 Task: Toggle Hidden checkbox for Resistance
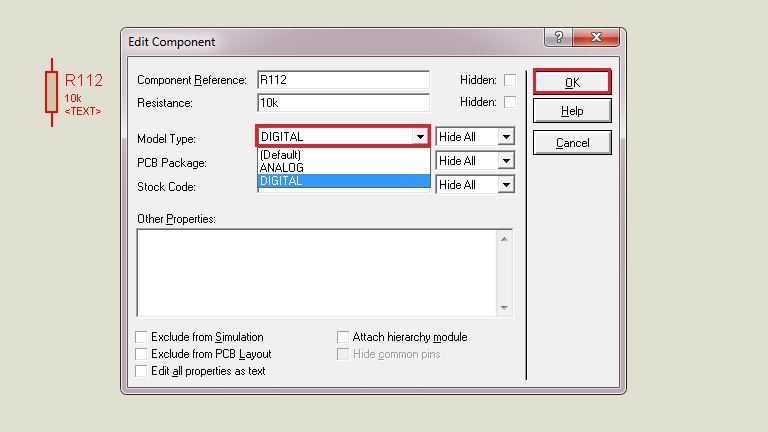pos(510,102)
